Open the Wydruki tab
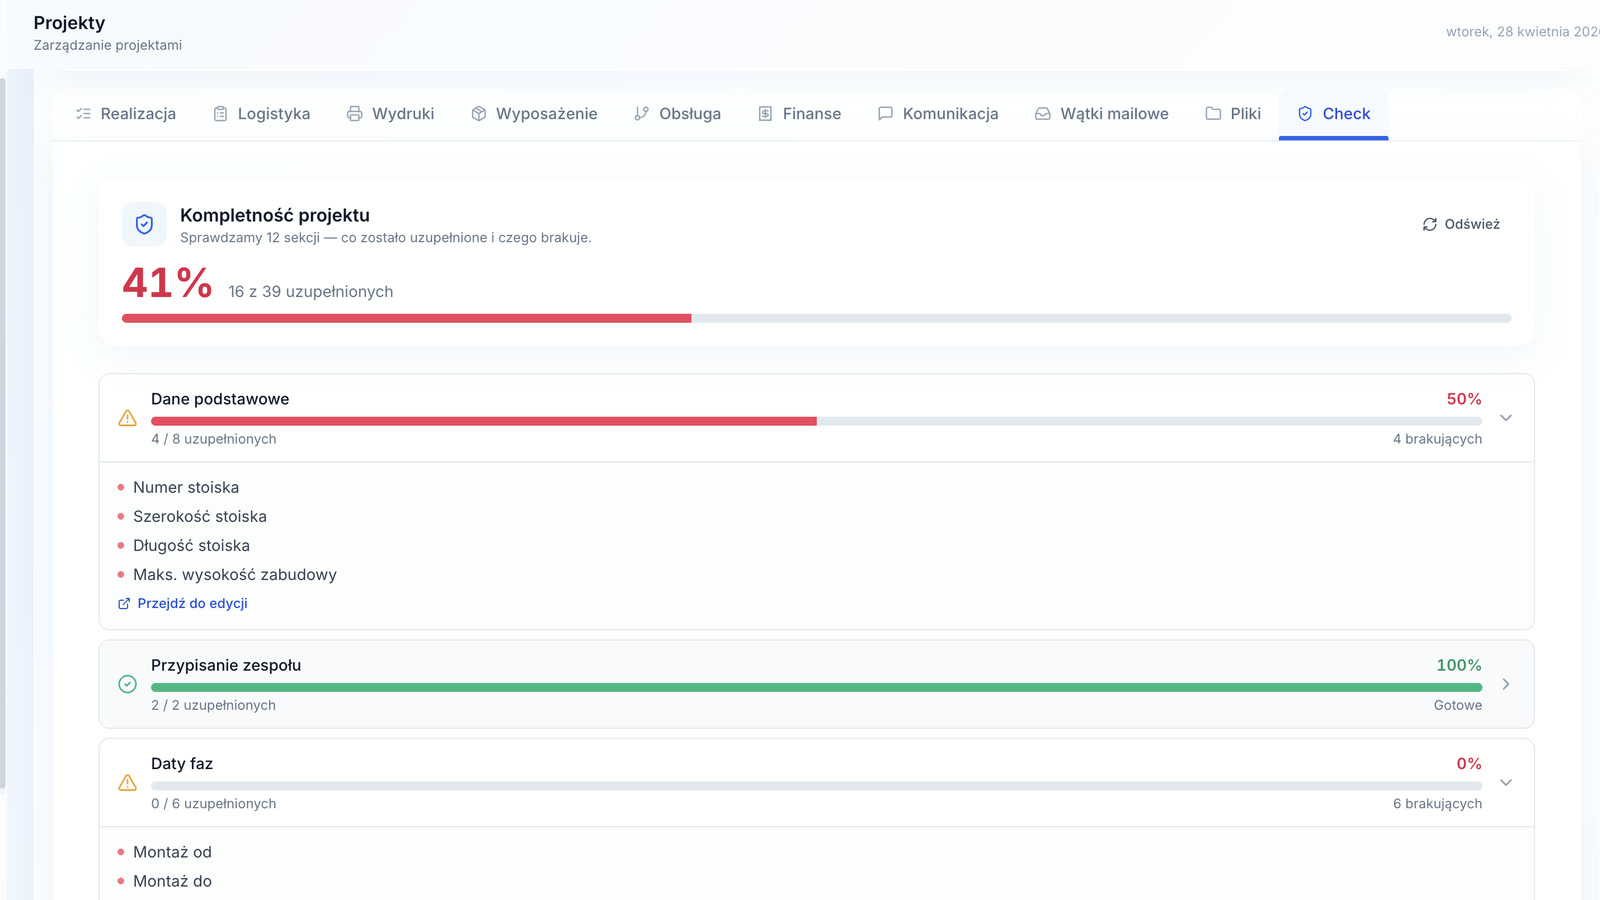Screen dimensions: 1600x900 [390, 114]
